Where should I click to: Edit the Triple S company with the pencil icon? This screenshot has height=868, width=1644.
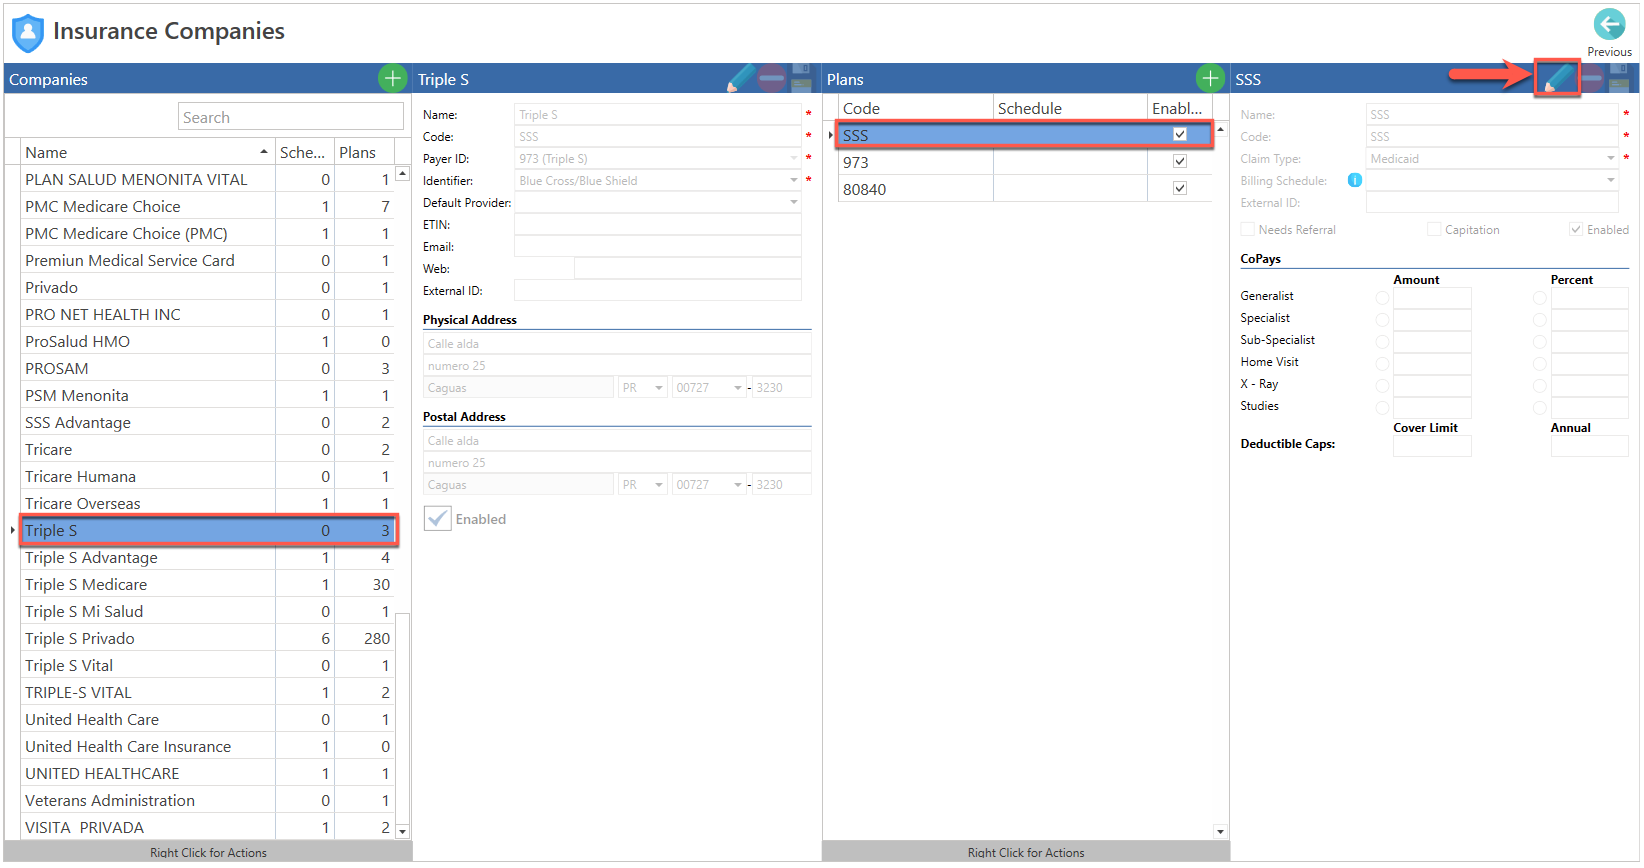tap(741, 78)
